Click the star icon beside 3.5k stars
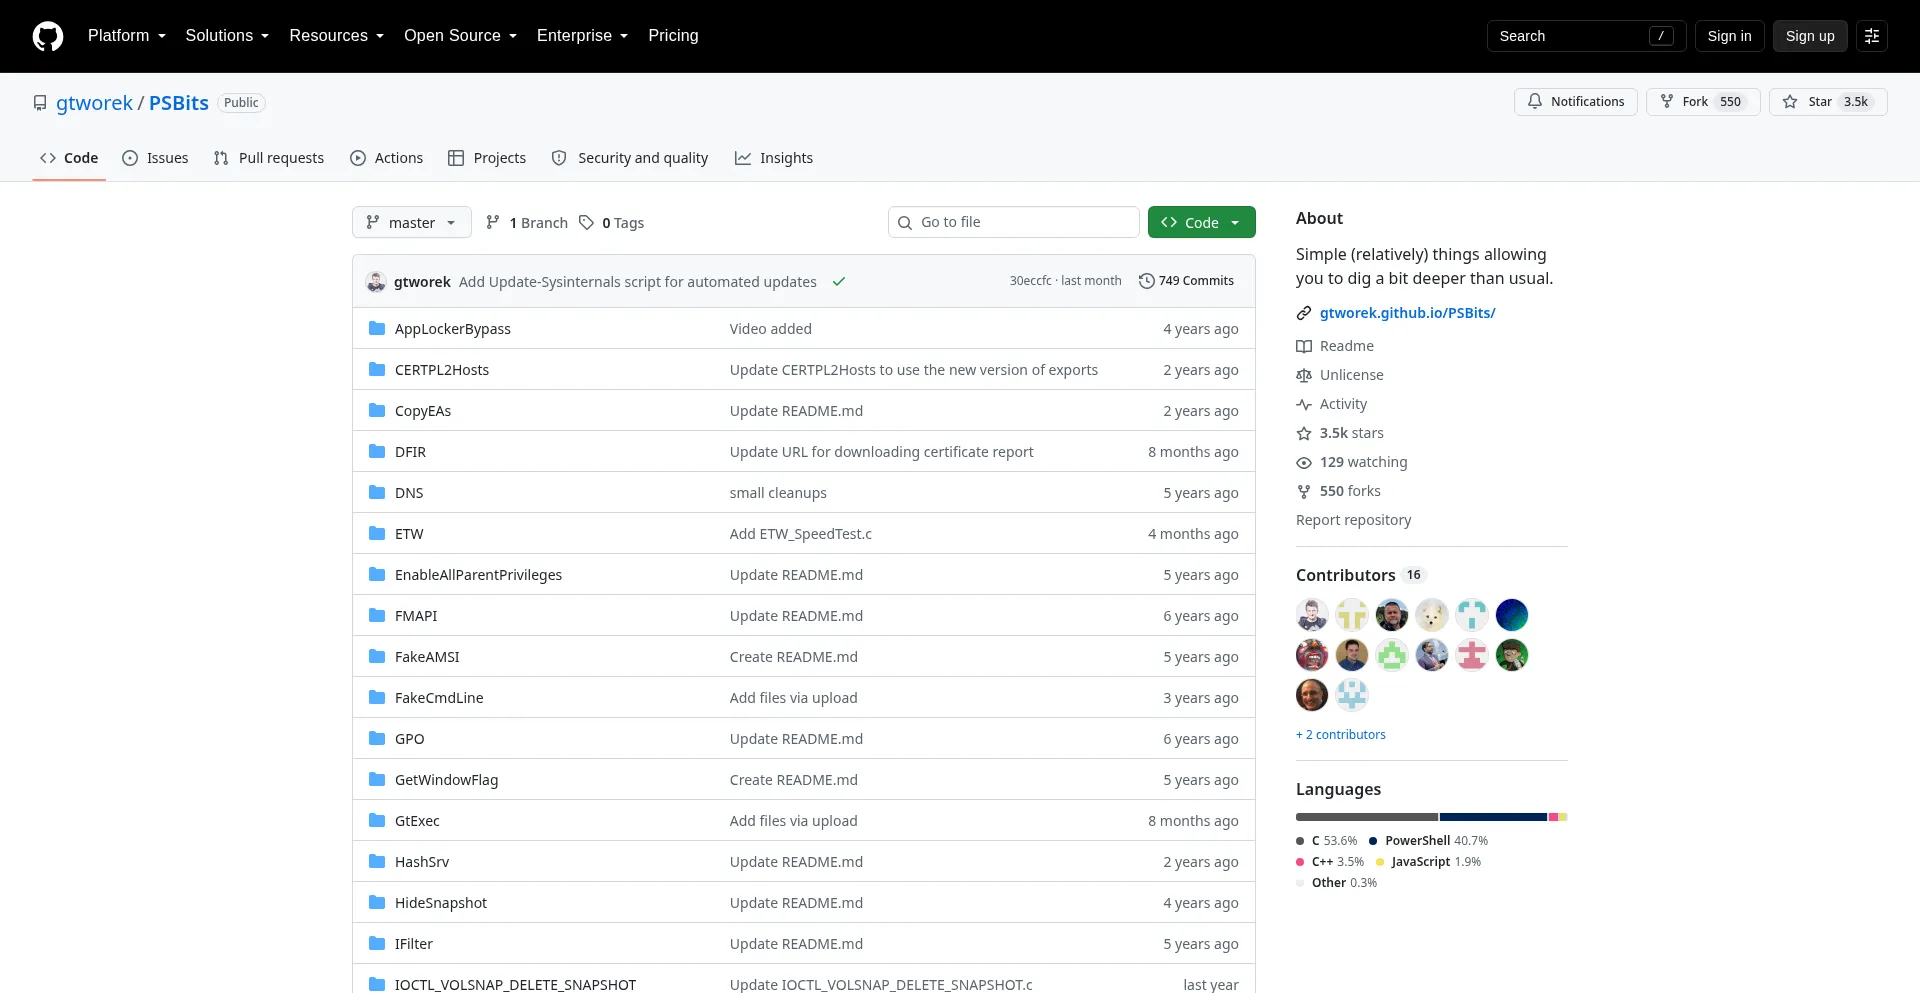Viewport: 1920px width, 993px height. click(1304, 433)
